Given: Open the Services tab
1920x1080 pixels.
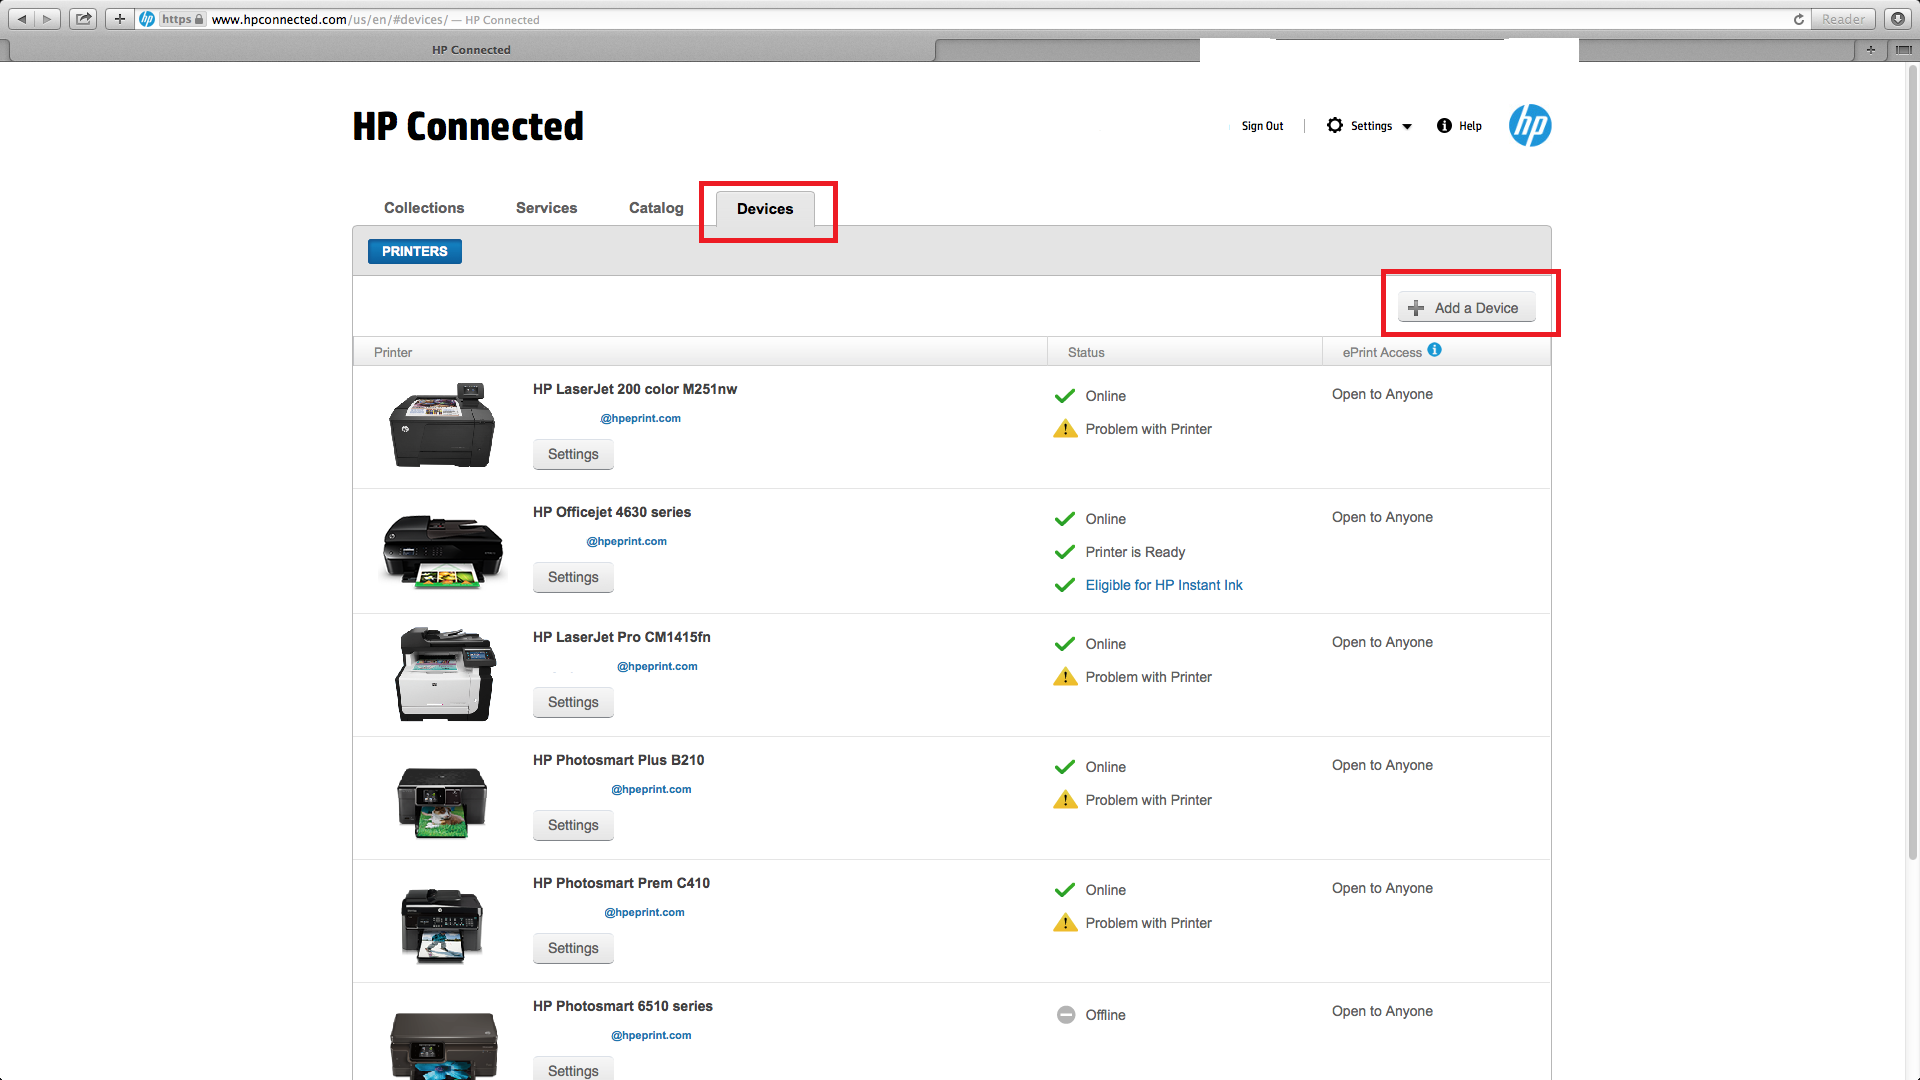Looking at the screenshot, I should [546, 208].
